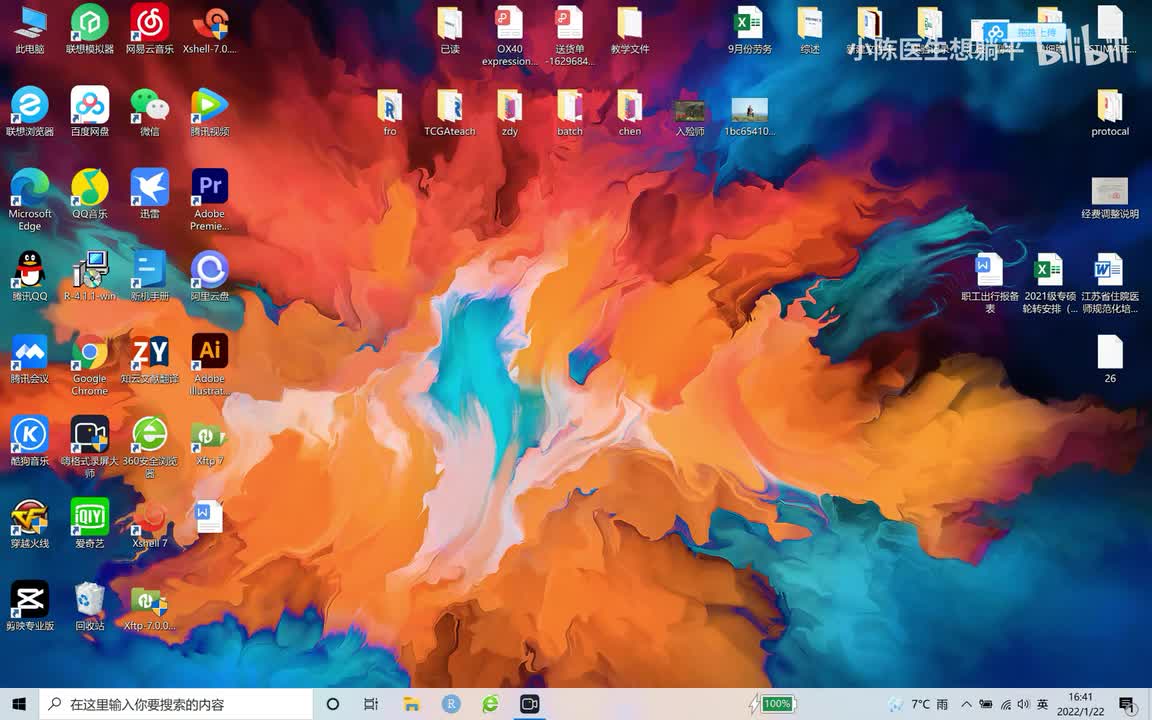Open 新机手册 desktop icon
The height and width of the screenshot is (720, 1152).
(150, 276)
